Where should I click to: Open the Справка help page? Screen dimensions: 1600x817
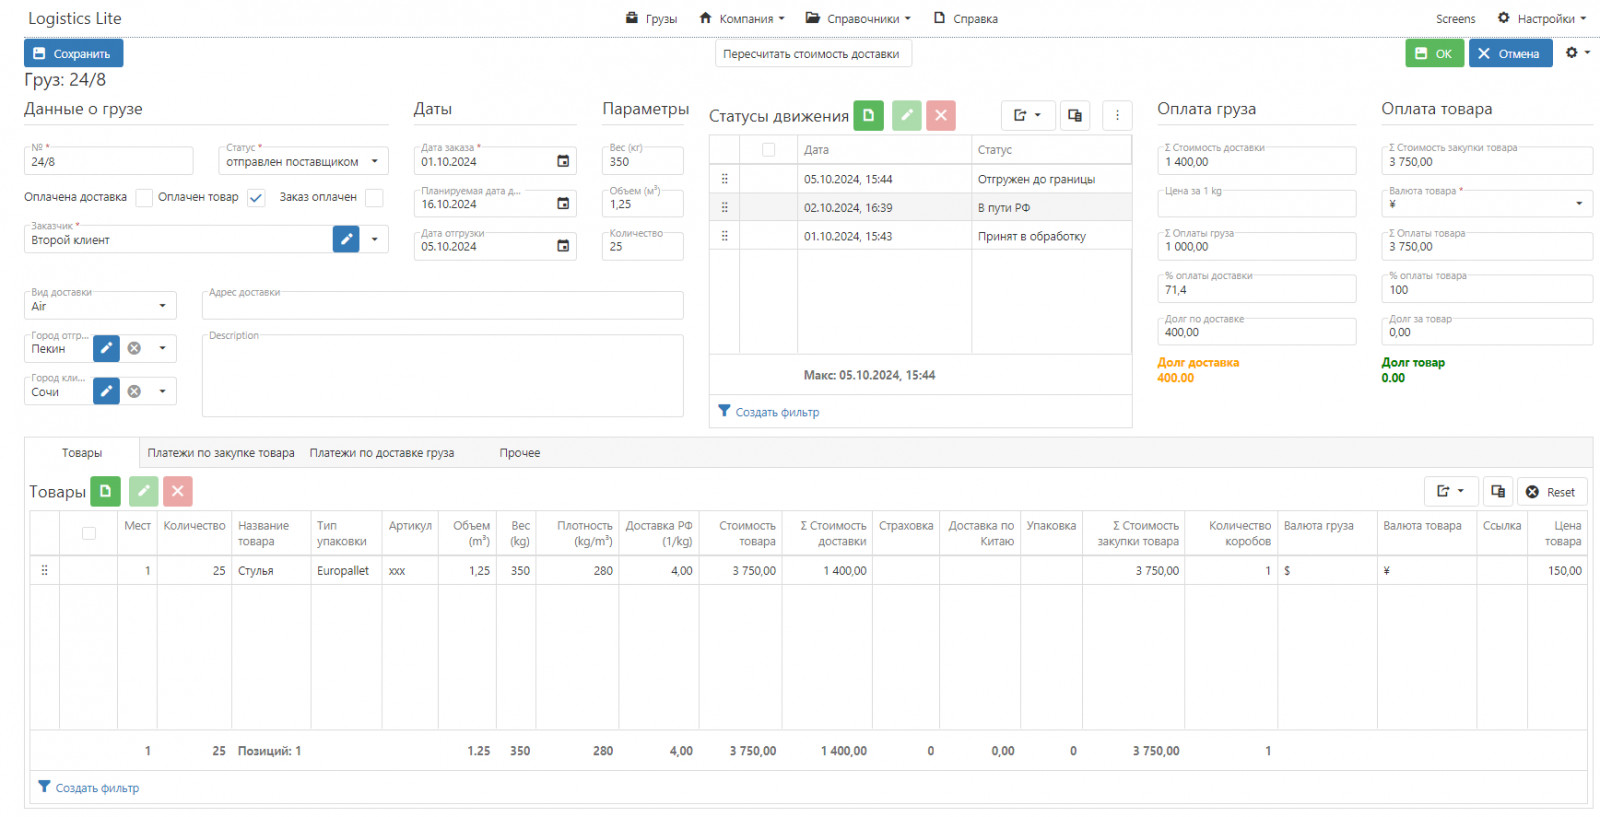tap(965, 18)
